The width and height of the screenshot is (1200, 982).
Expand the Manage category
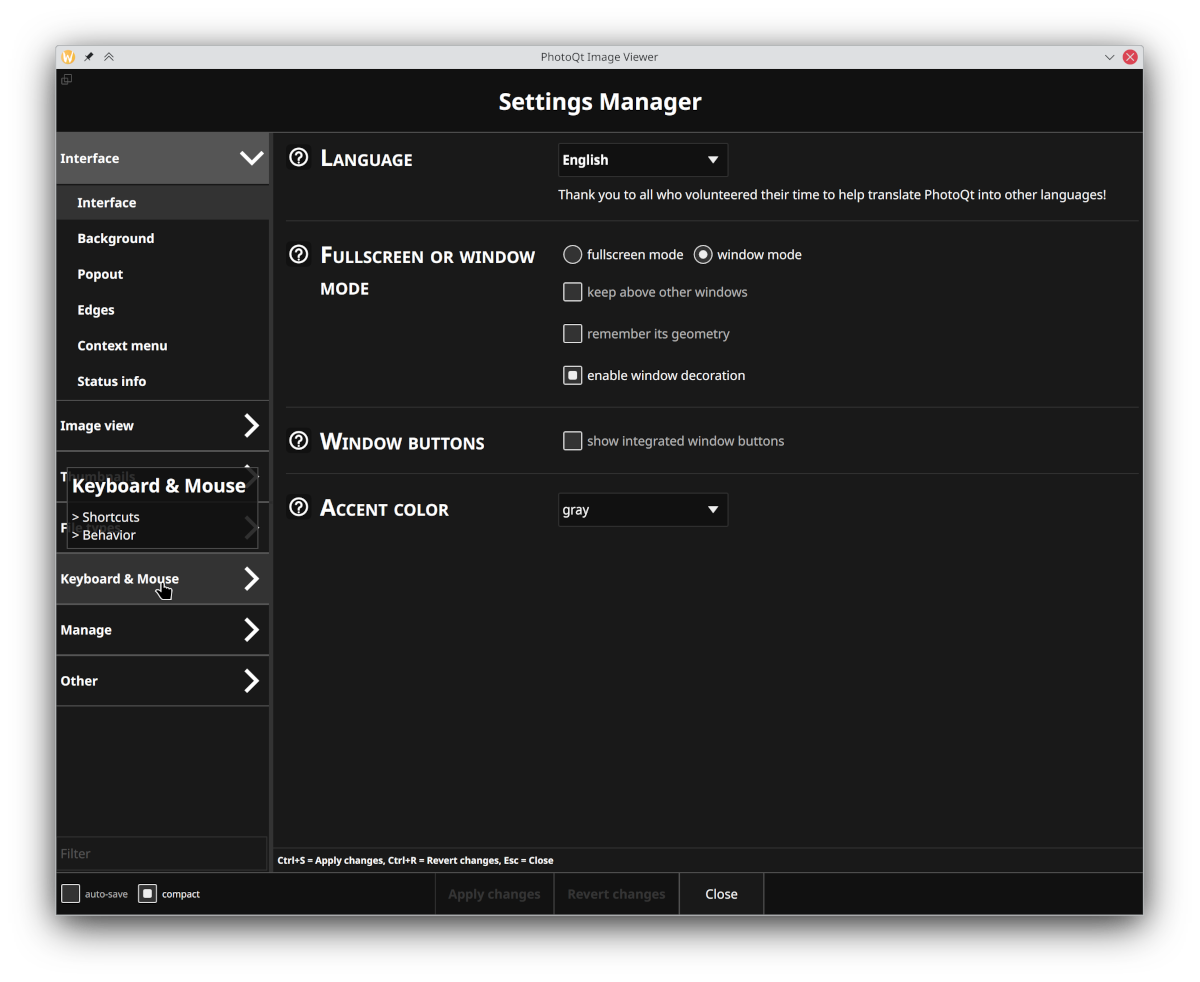pos(162,630)
